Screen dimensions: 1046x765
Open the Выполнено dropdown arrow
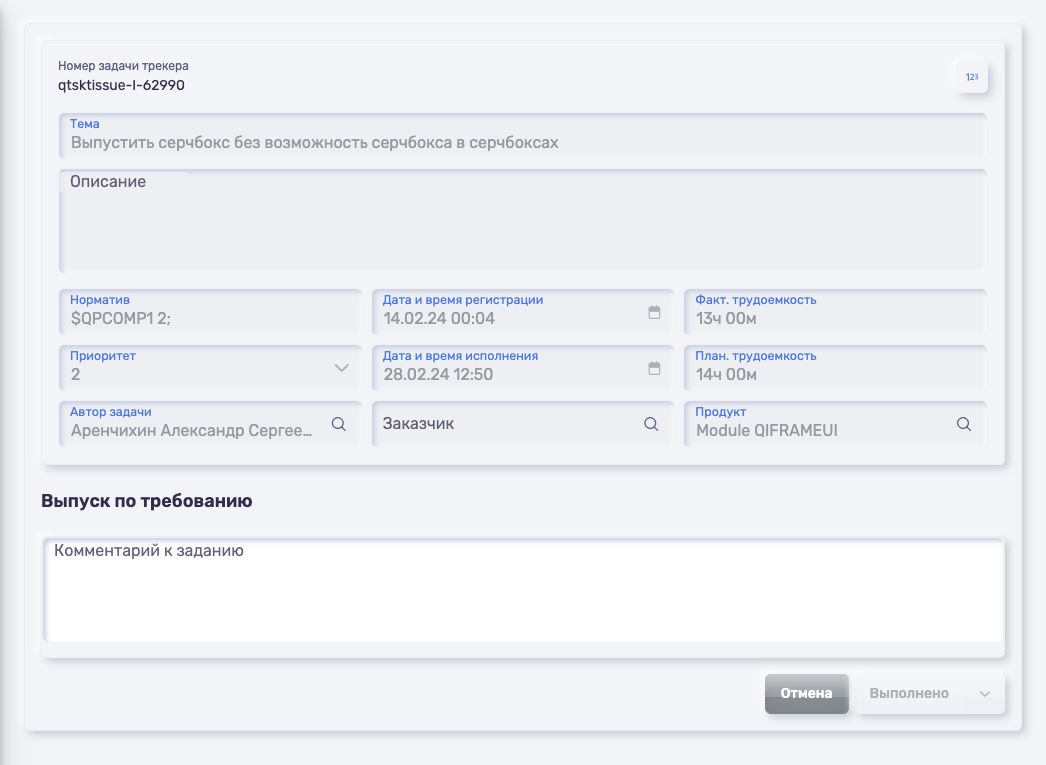coord(985,694)
